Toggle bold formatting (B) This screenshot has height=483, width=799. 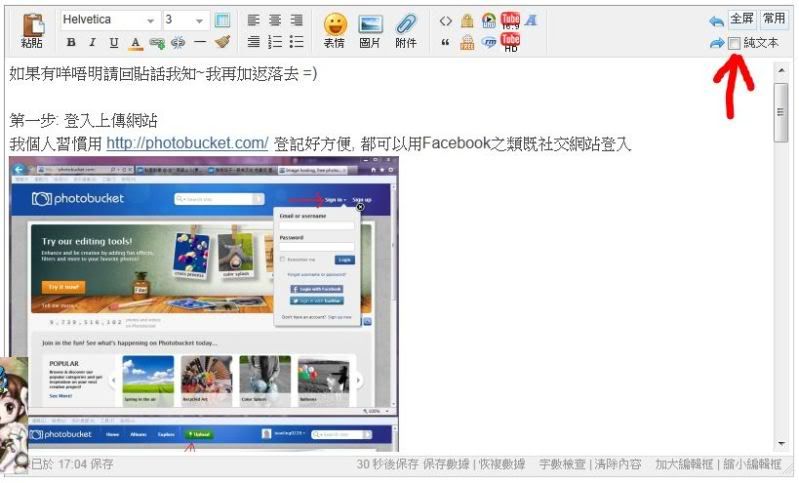[71, 42]
